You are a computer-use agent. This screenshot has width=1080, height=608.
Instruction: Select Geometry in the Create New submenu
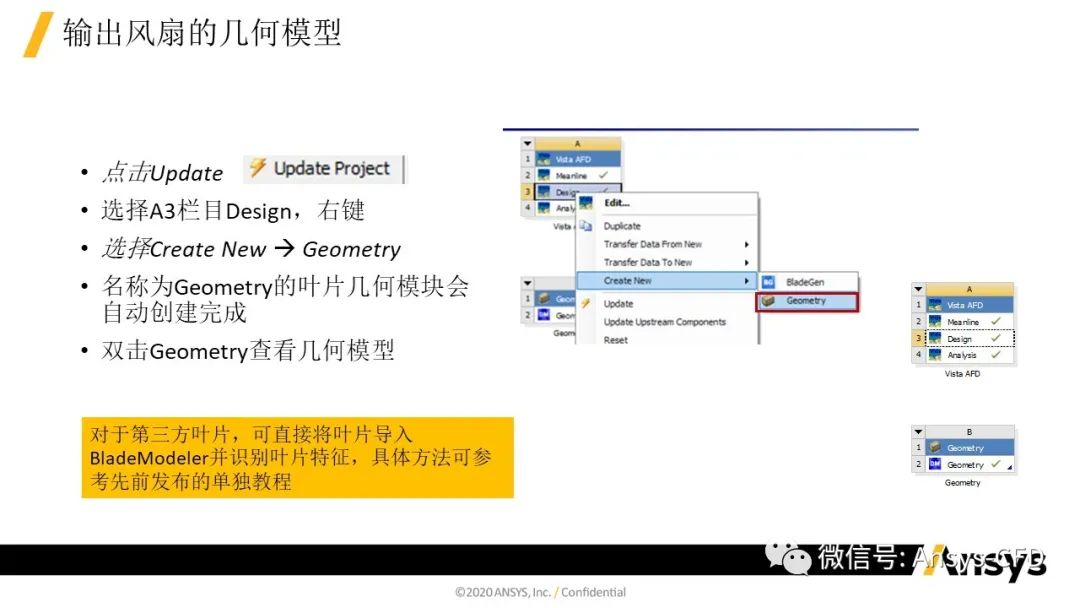pyautogui.click(x=806, y=301)
